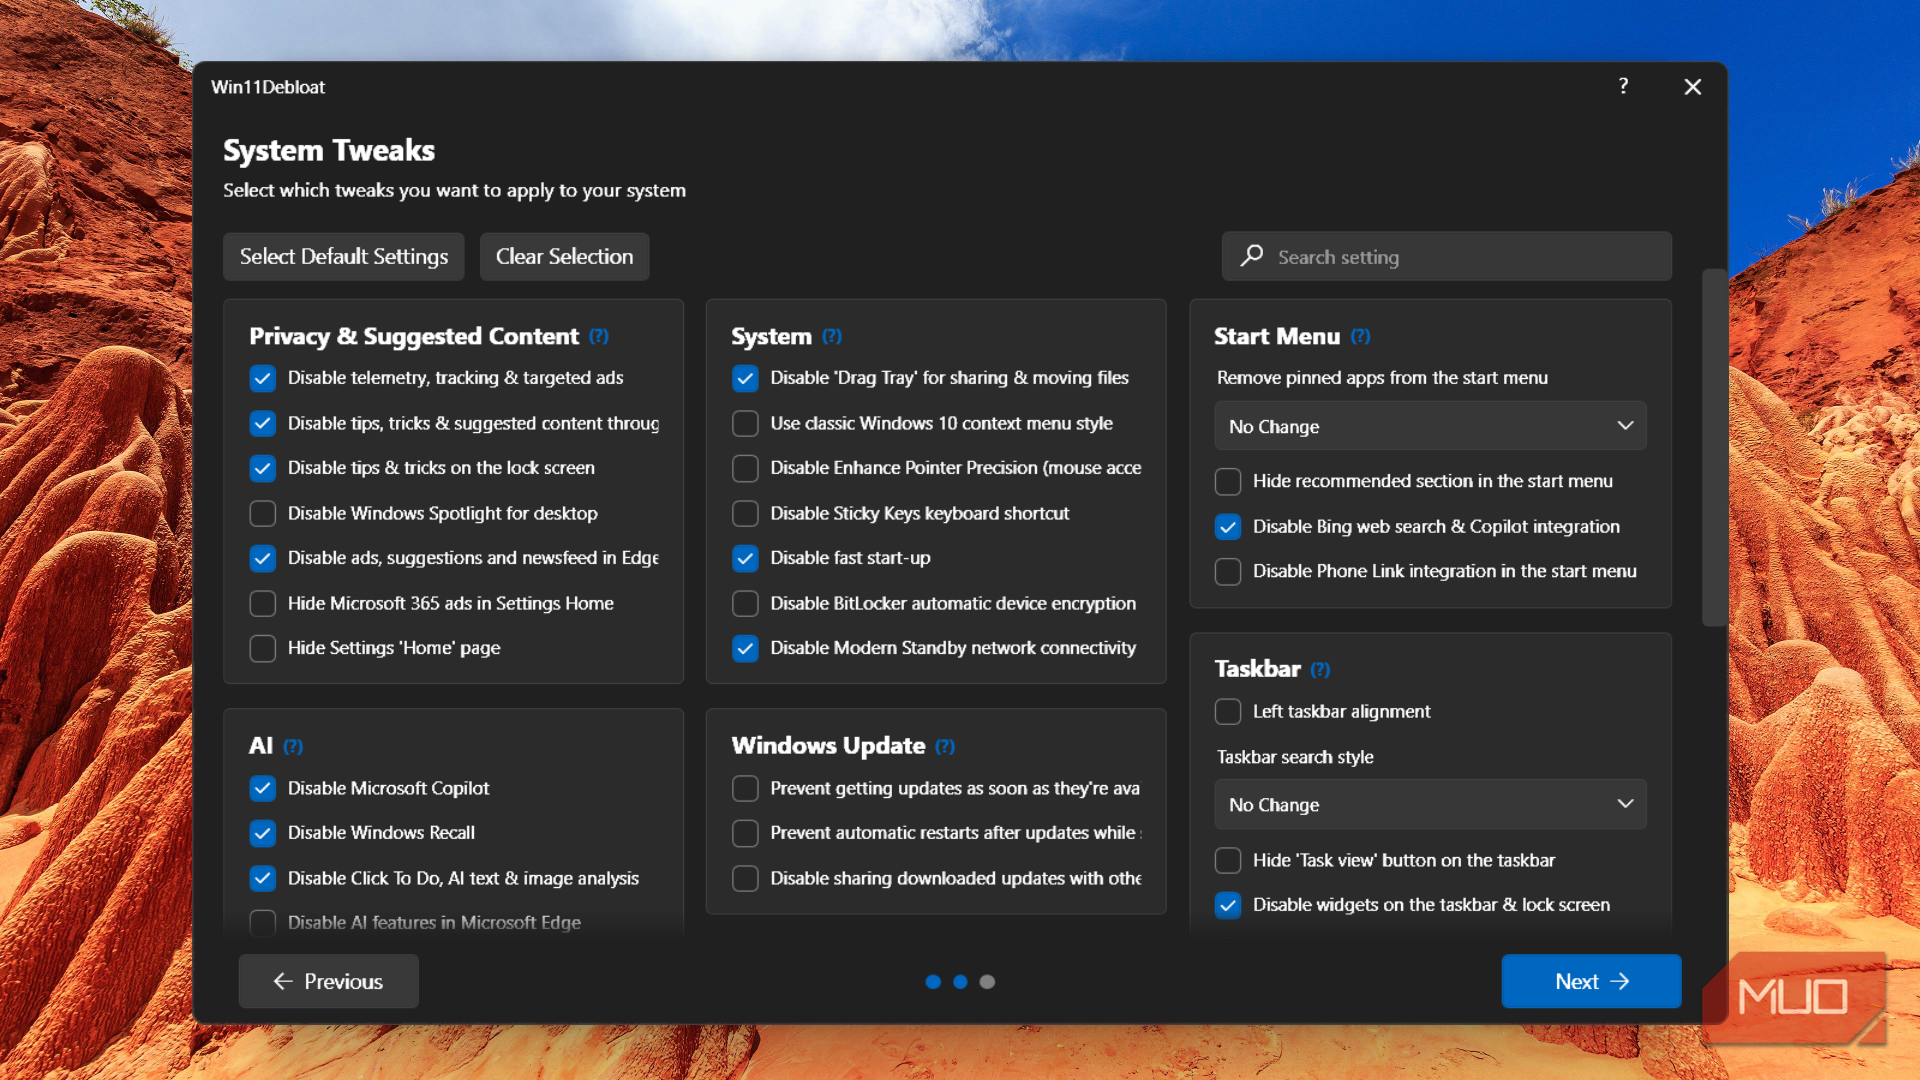The height and width of the screenshot is (1080, 1920).
Task: Check Hide recommended section in start menu
Action: click(1228, 481)
